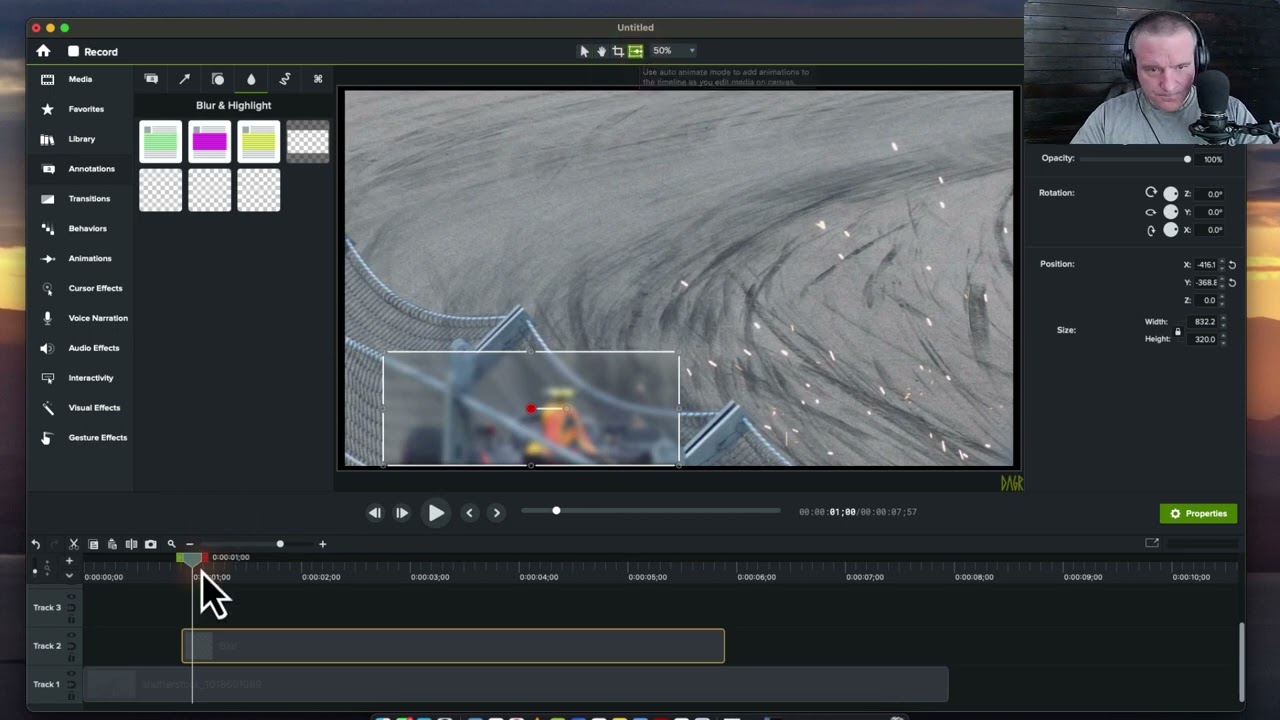Select the Pan hand tool
1280x720 pixels.
(x=601, y=51)
